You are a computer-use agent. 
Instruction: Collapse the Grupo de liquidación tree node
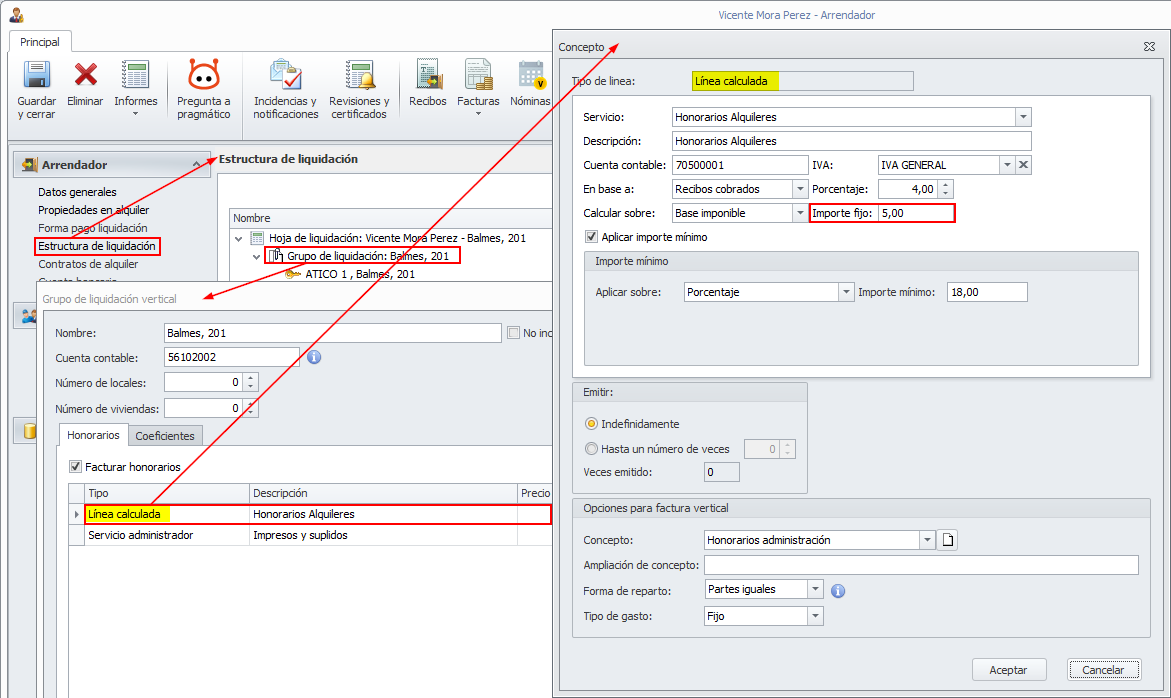click(x=256, y=257)
